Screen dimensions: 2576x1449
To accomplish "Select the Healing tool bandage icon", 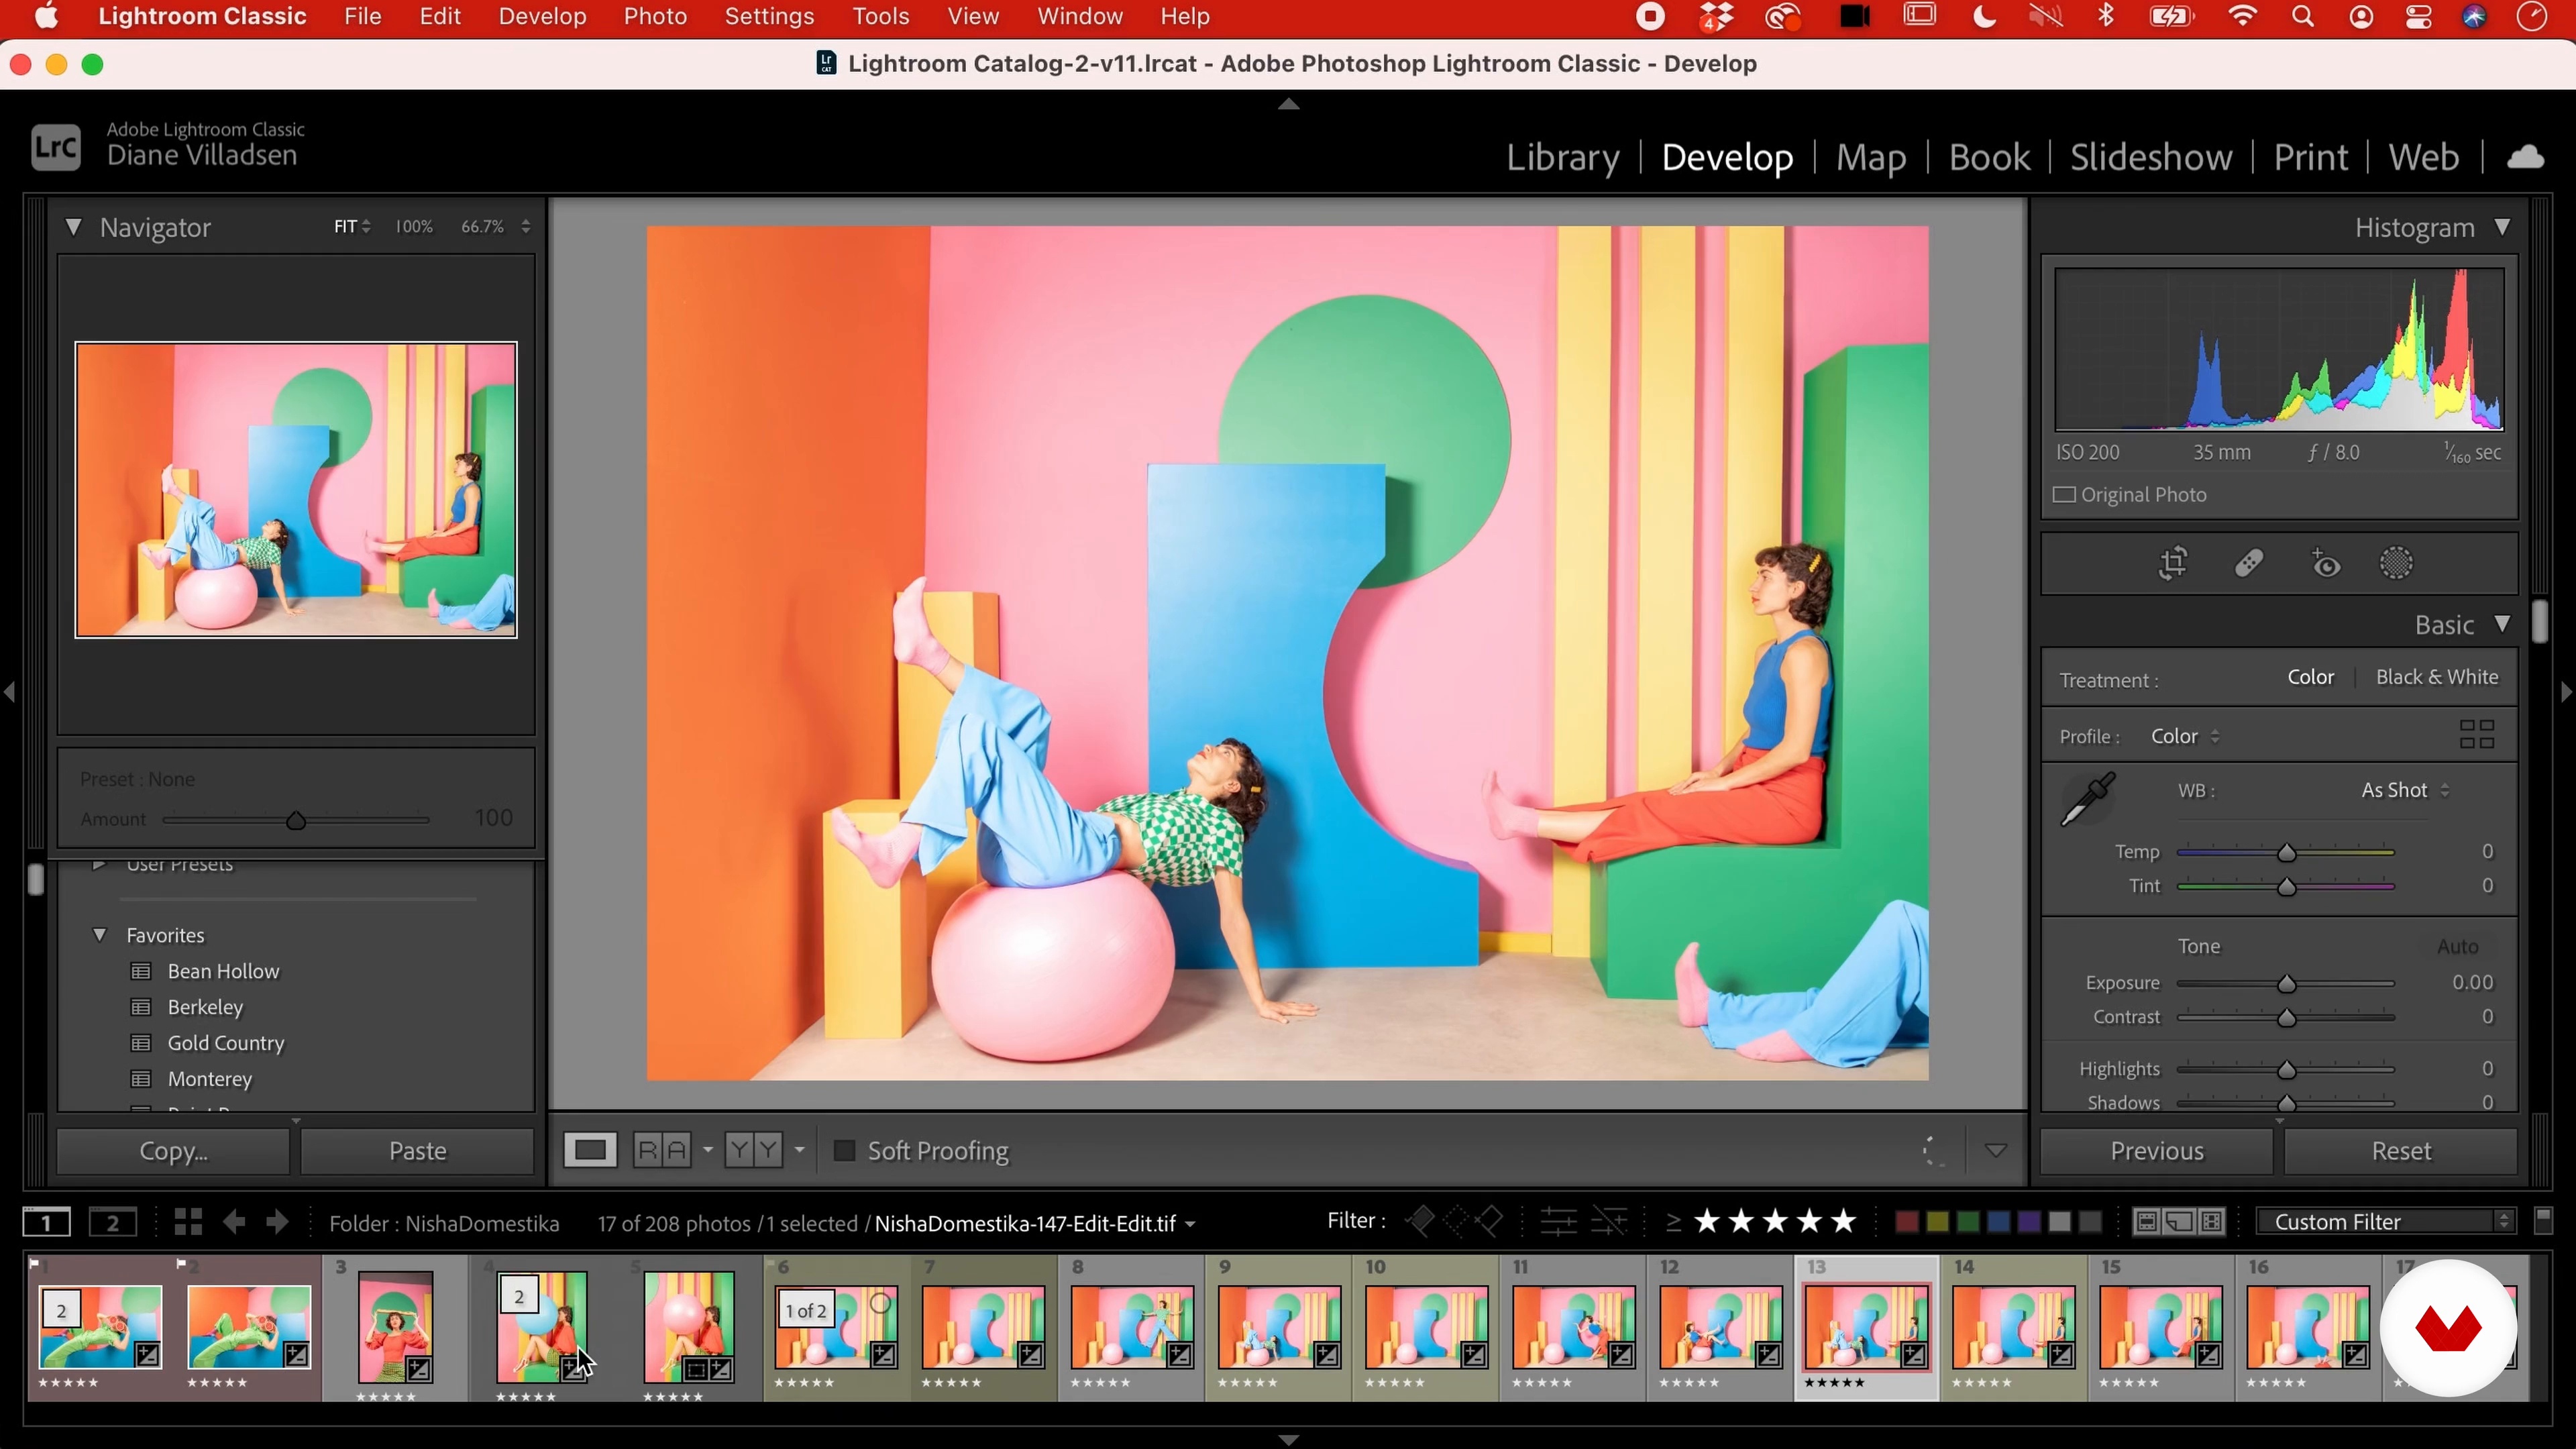I will [2249, 564].
